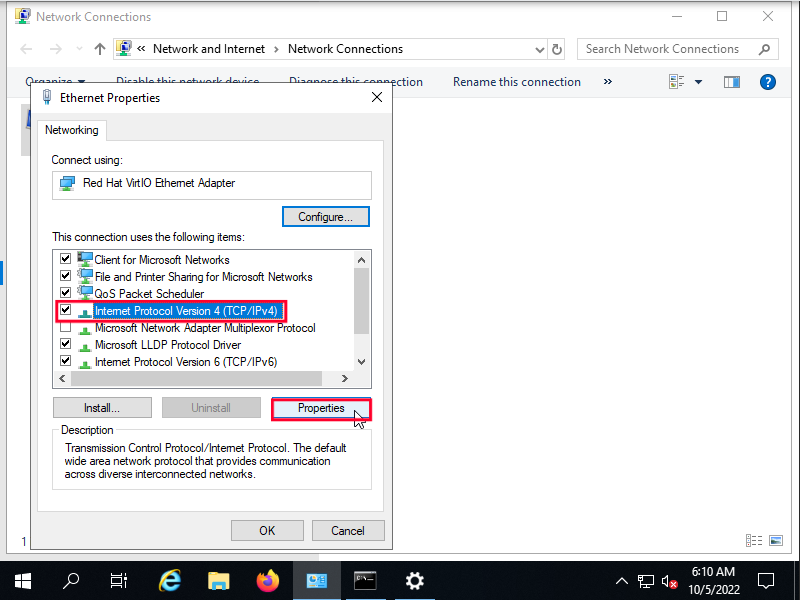Select File and Printer Sharing item text
The image size is (800, 600).
[204, 277]
